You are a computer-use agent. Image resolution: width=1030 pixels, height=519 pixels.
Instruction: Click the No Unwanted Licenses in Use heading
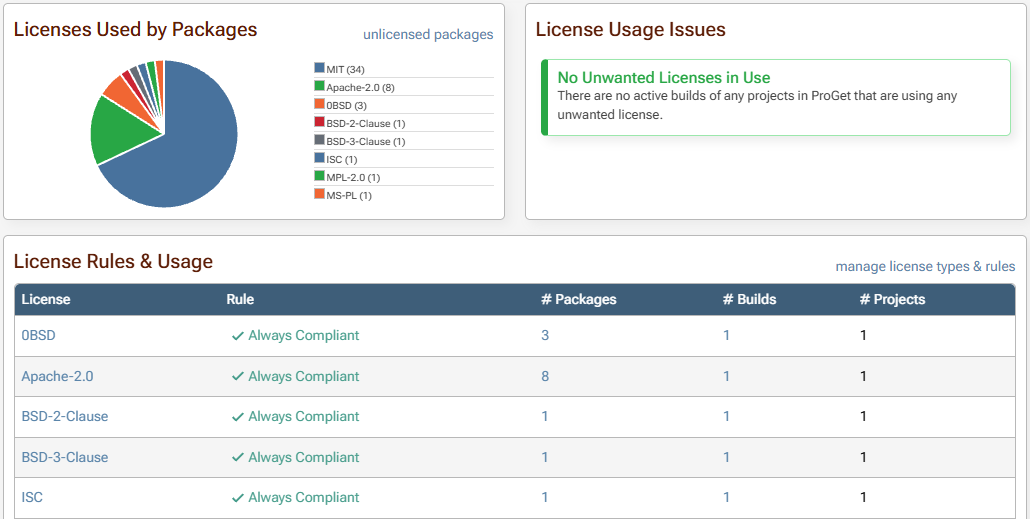click(x=664, y=78)
